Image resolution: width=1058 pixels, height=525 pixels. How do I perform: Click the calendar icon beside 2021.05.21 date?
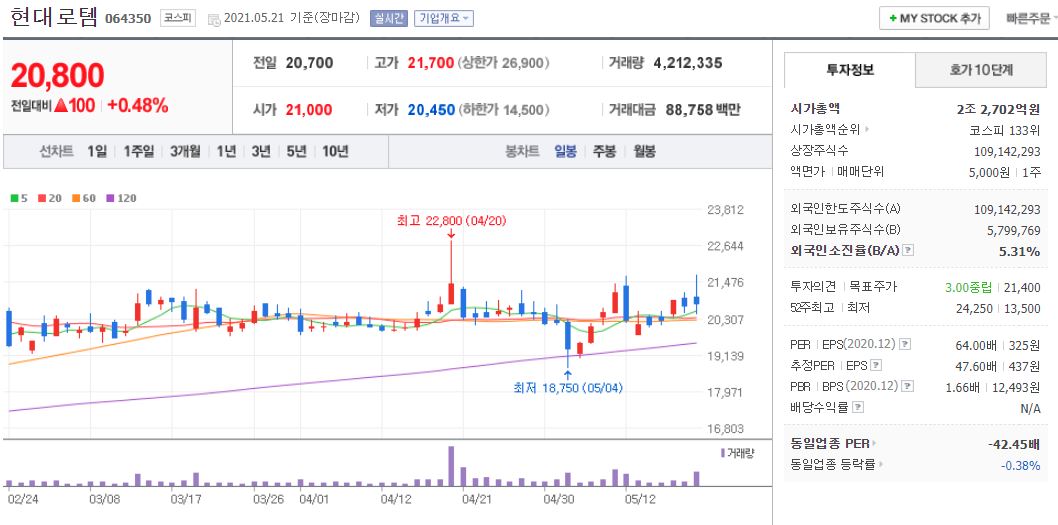(214, 19)
